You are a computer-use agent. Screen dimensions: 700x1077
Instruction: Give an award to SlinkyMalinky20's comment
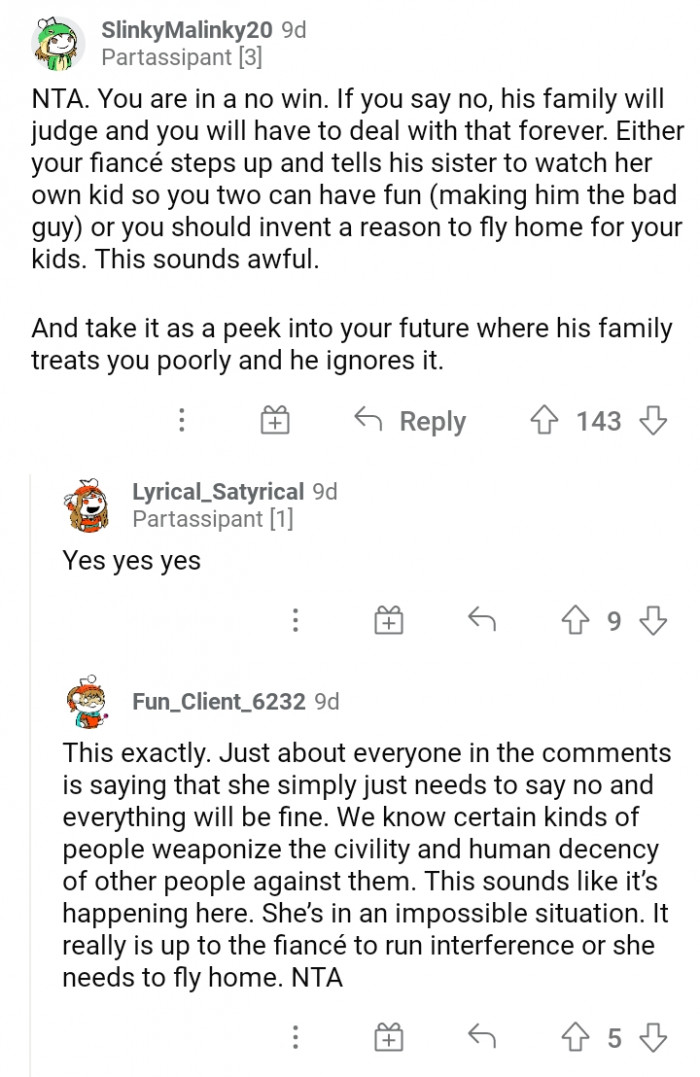pos(275,420)
